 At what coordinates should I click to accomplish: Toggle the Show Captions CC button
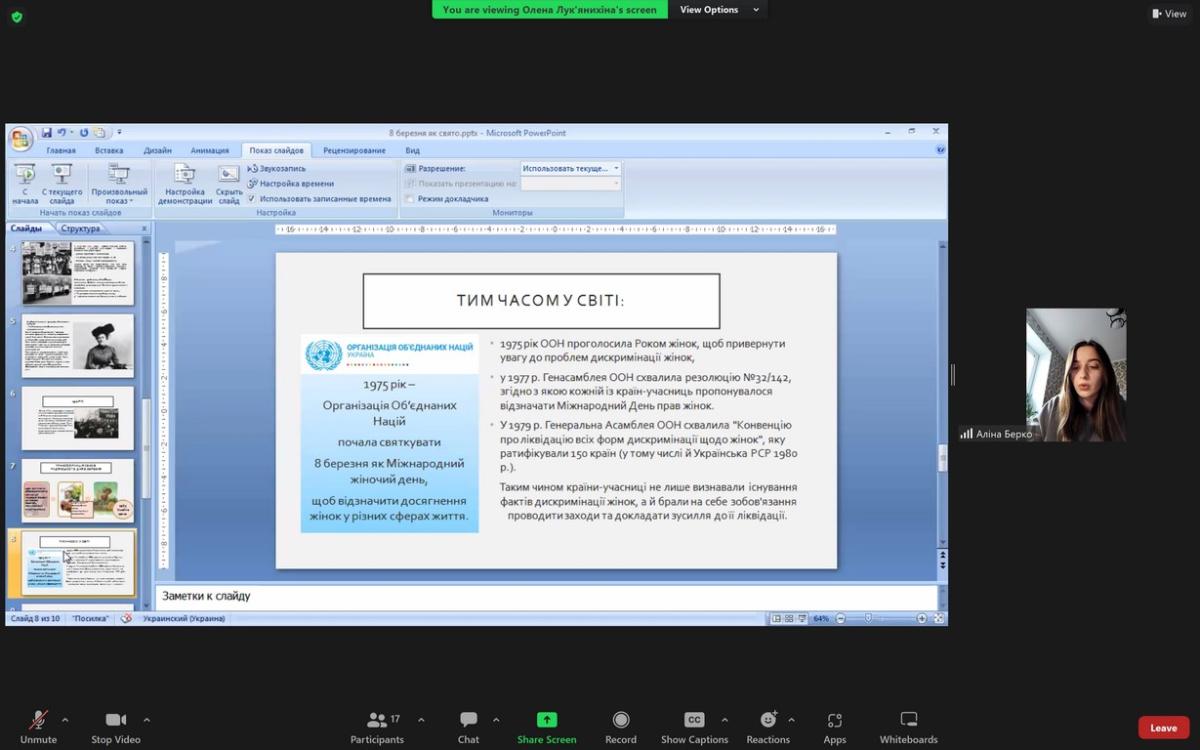pyautogui.click(x=694, y=720)
